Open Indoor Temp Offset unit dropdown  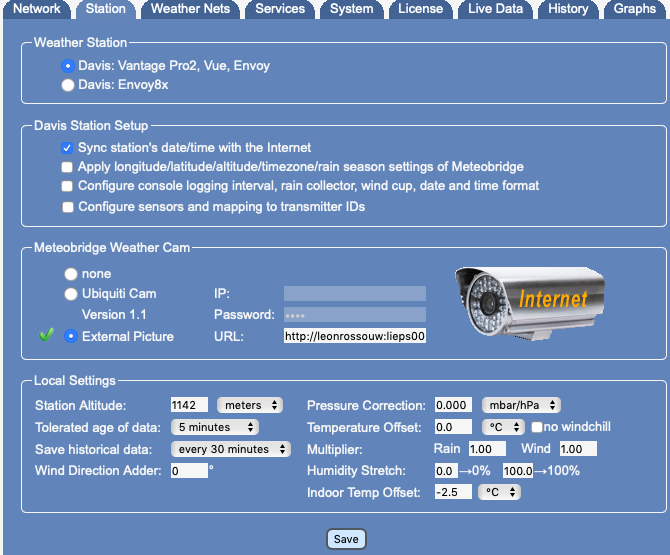(x=500, y=492)
